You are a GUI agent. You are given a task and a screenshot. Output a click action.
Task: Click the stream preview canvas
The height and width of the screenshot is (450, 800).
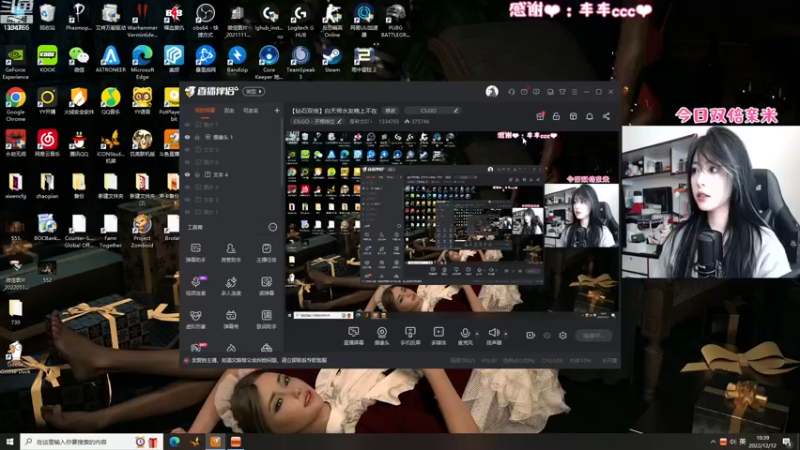click(452, 224)
